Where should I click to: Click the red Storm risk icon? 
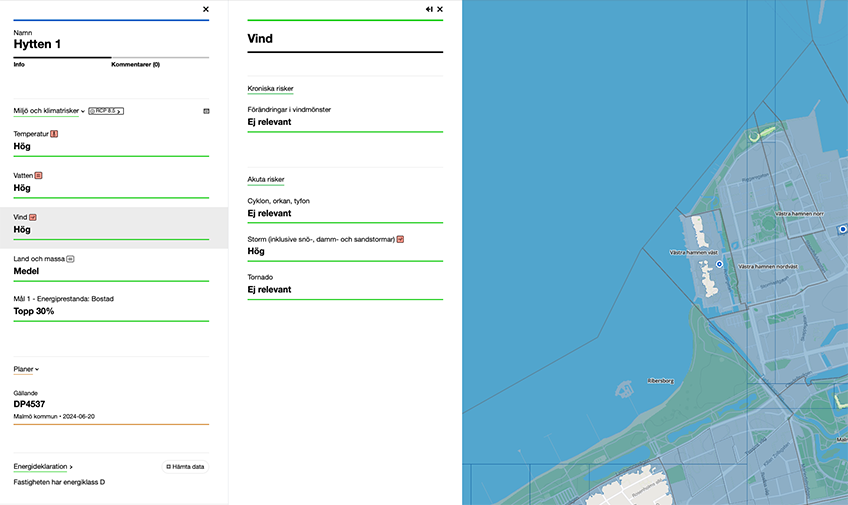tap(400, 239)
